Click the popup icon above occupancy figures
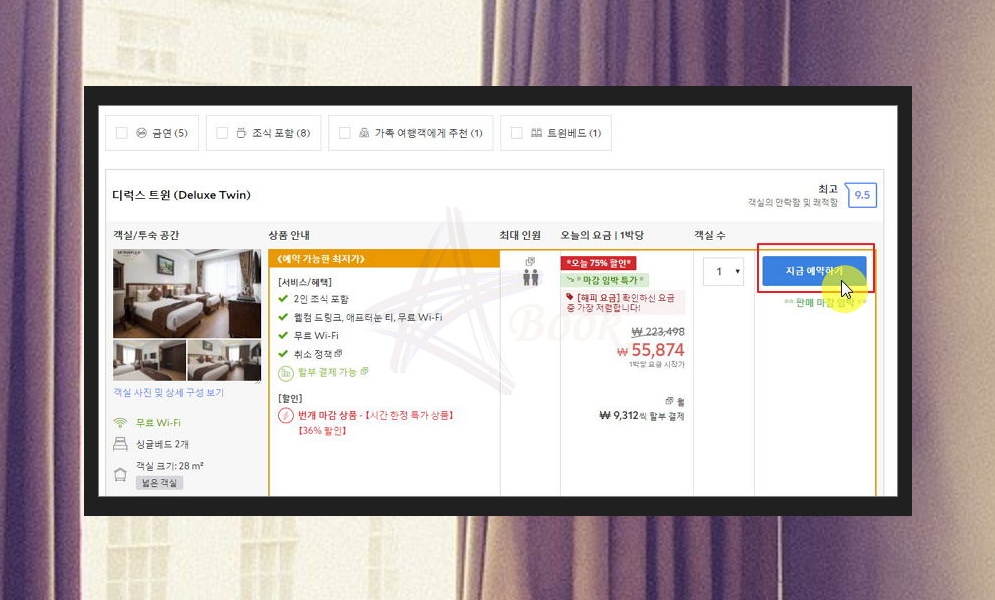Screen dimensions: 995x600 [x=530, y=261]
